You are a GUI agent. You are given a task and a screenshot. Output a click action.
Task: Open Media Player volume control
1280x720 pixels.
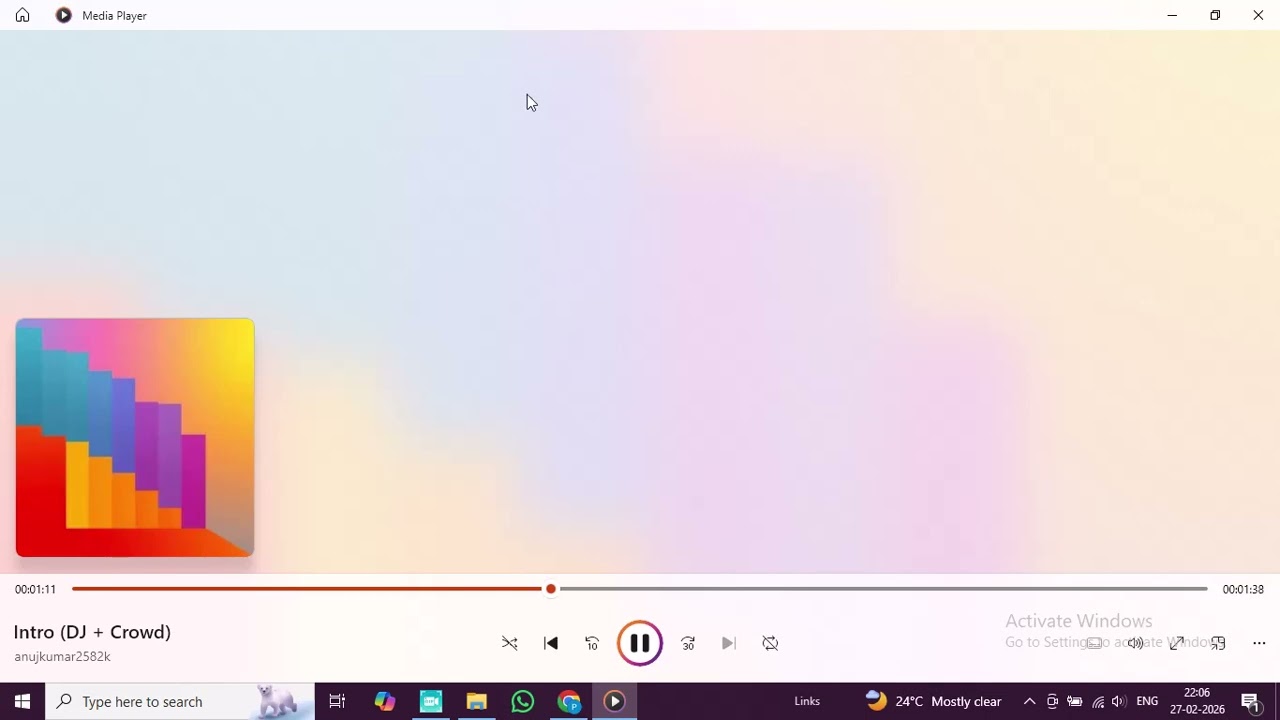[1135, 643]
